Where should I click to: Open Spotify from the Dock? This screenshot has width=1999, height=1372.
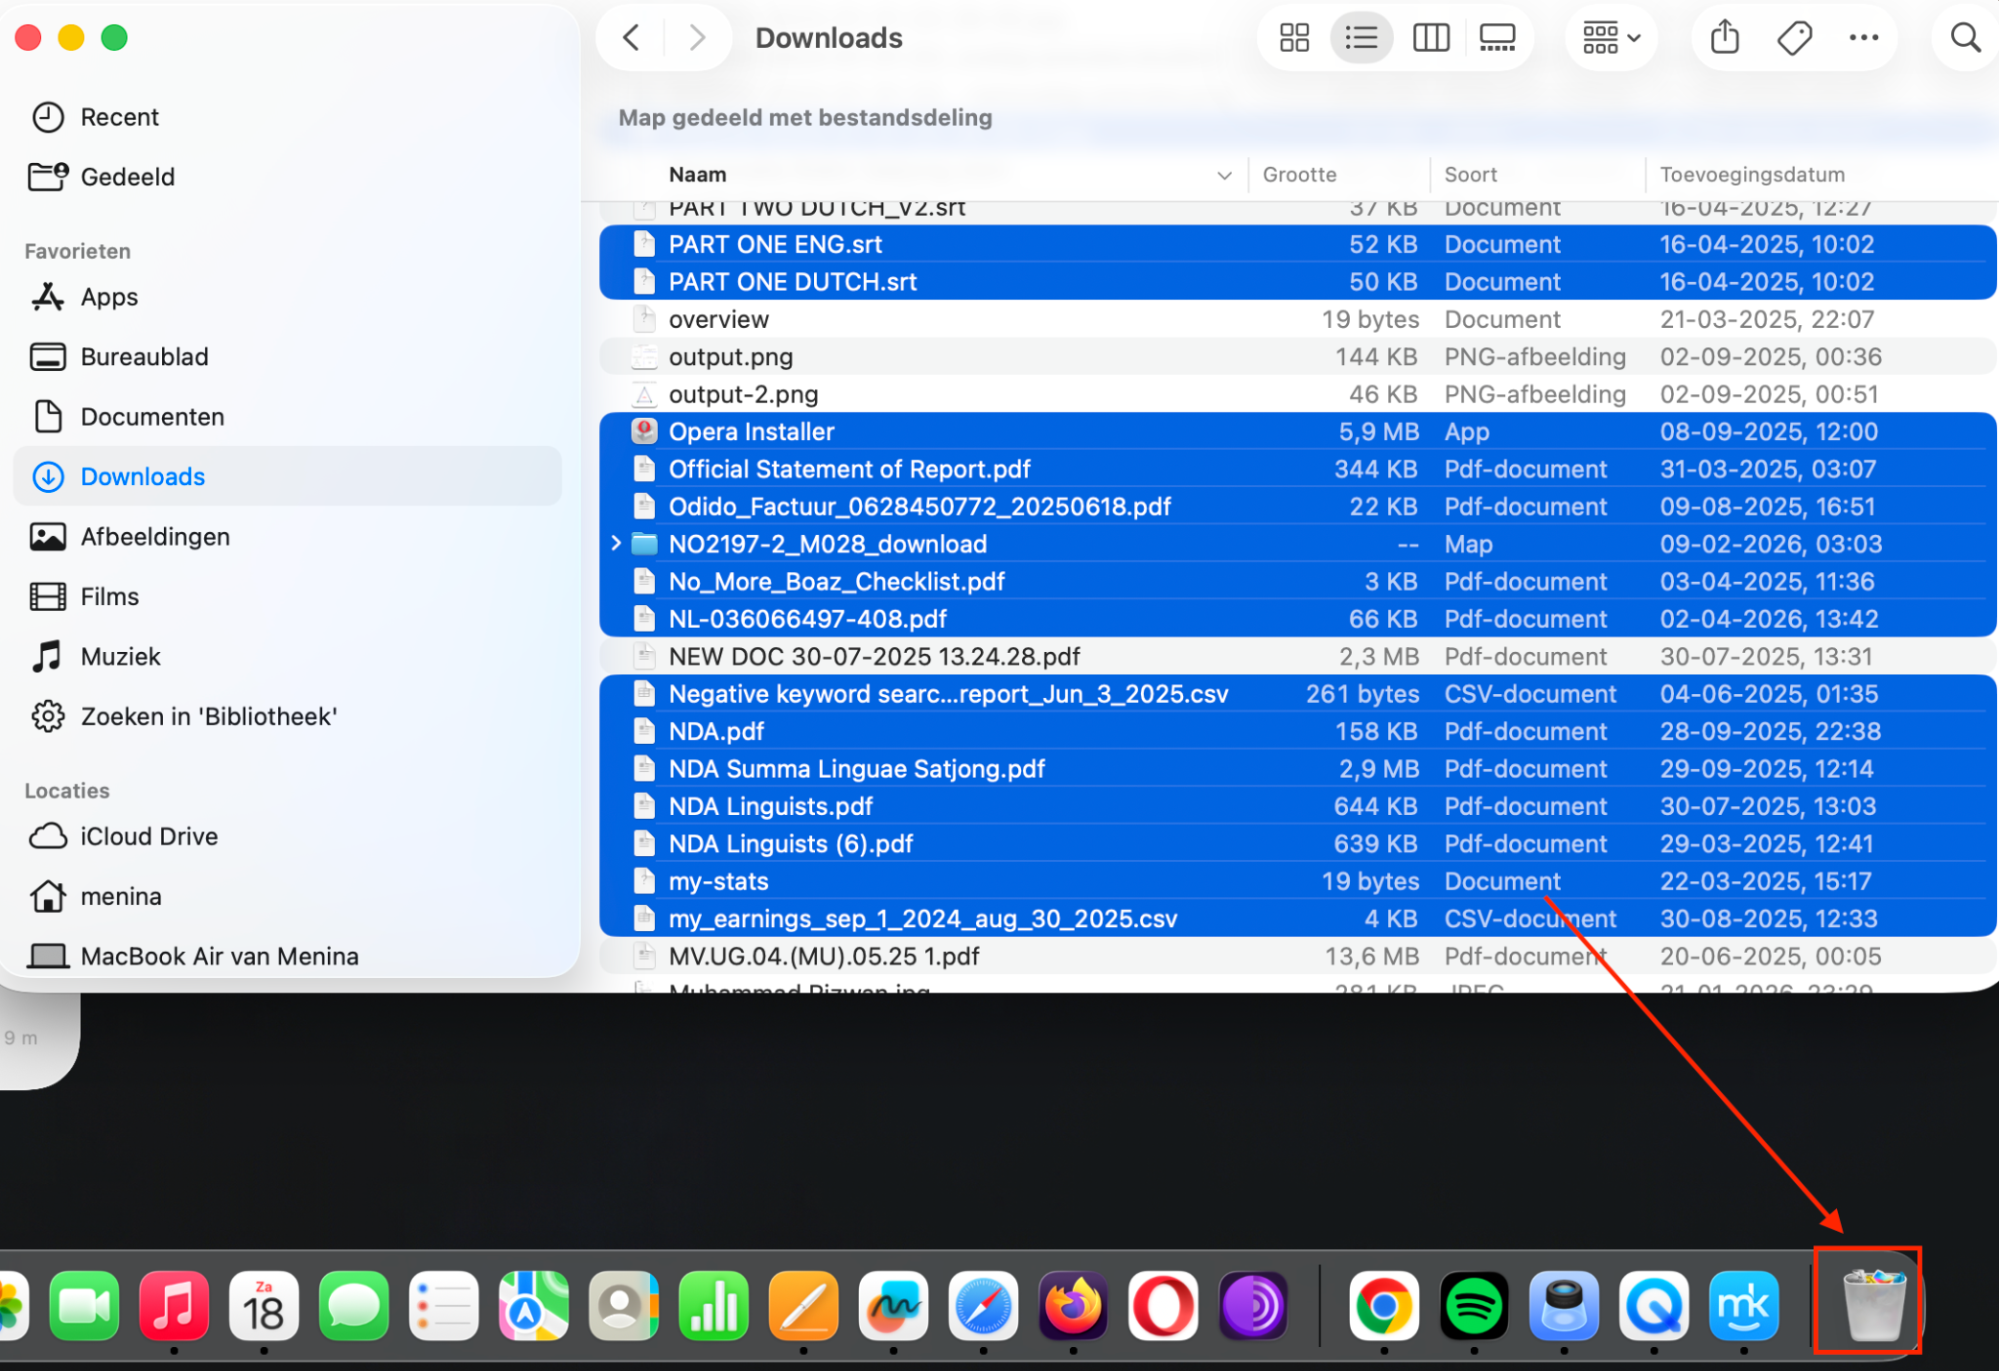[x=1474, y=1305]
